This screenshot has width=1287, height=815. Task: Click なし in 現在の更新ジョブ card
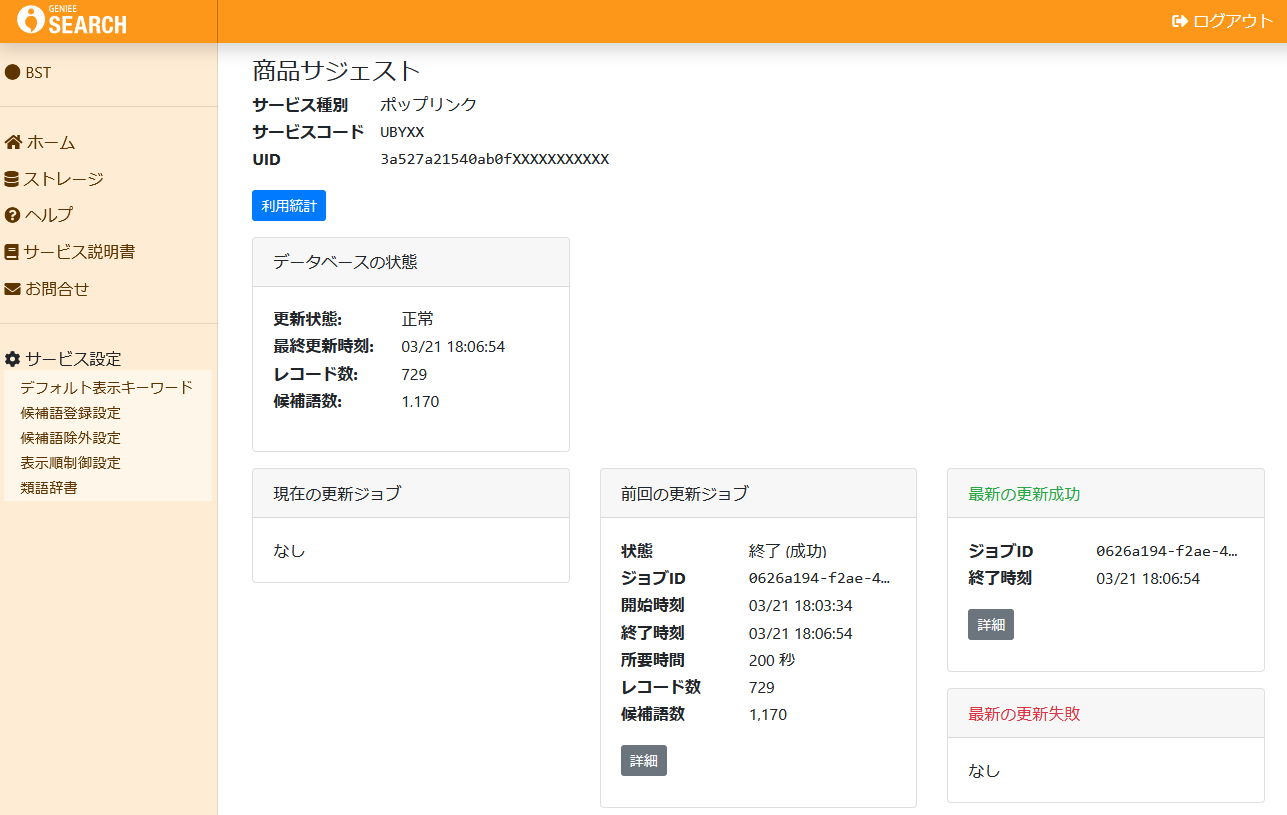tap(289, 550)
